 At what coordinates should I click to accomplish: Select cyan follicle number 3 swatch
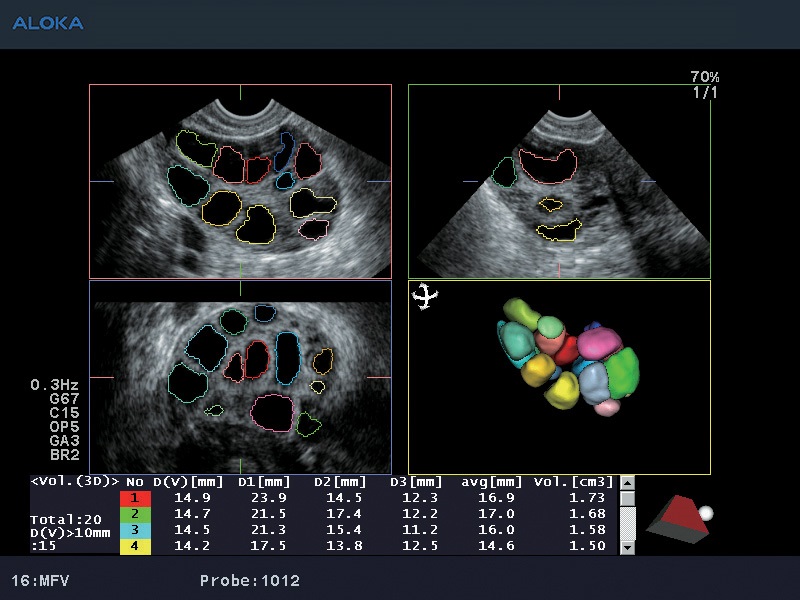[x=134, y=530]
